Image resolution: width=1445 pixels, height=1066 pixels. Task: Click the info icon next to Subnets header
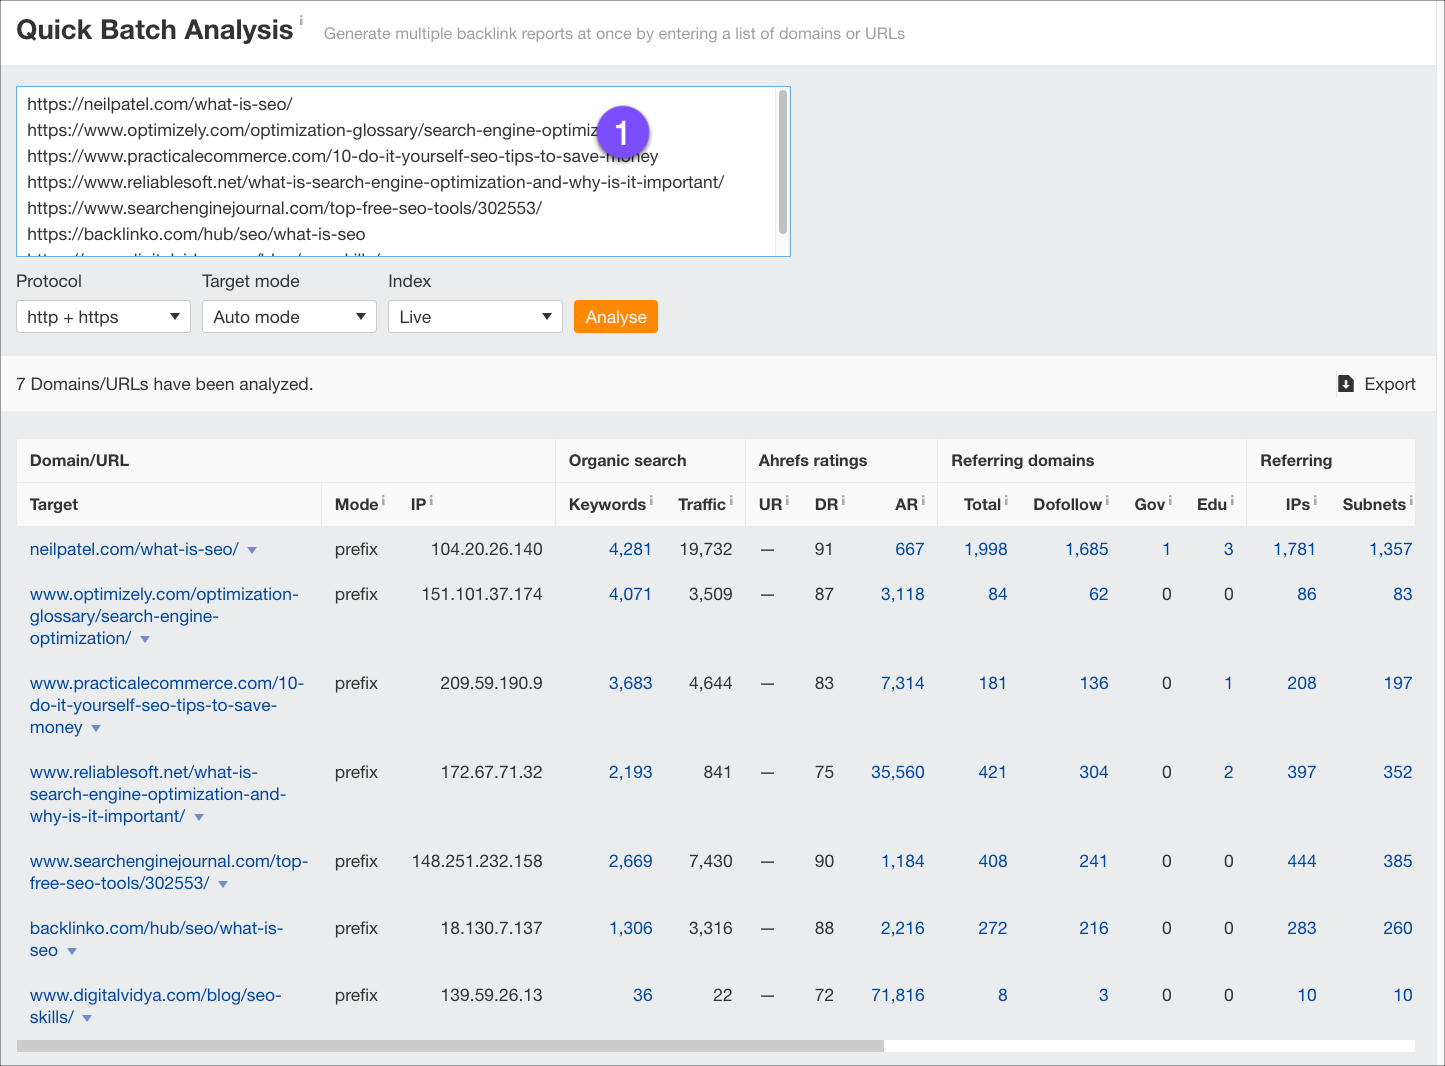[x=1410, y=500]
